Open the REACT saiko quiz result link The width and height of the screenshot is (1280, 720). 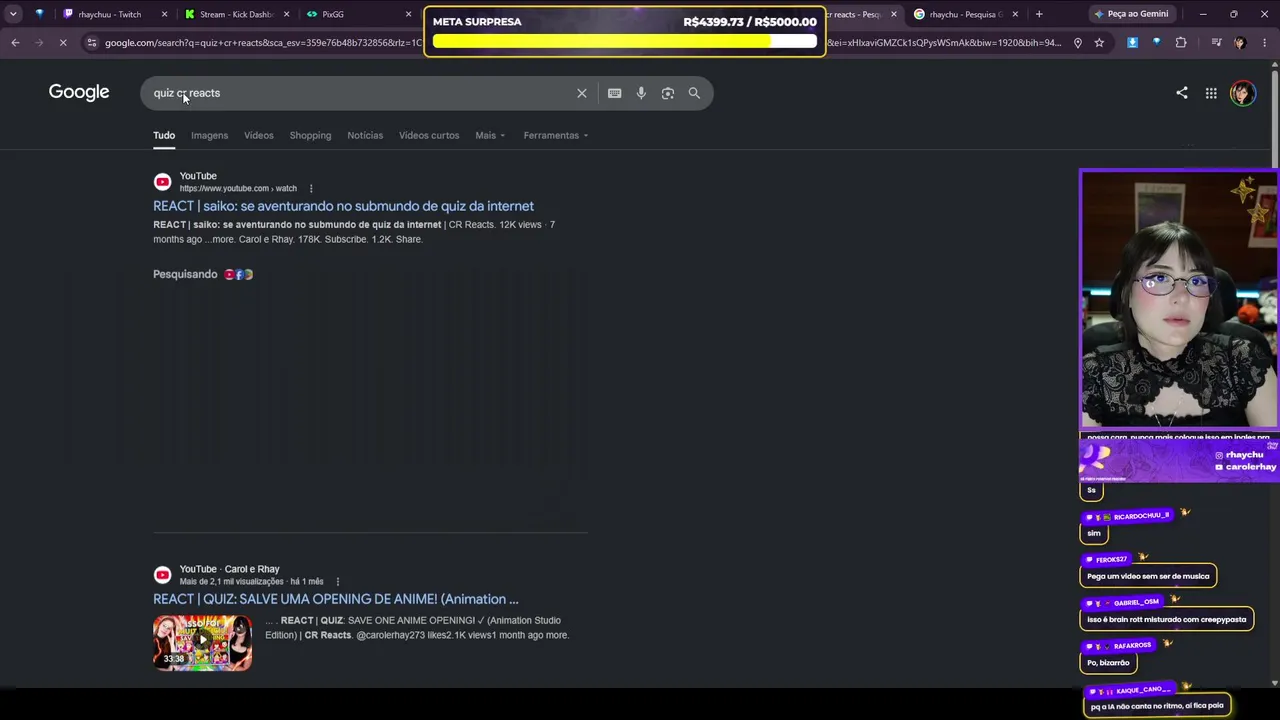[x=343, y=206]
